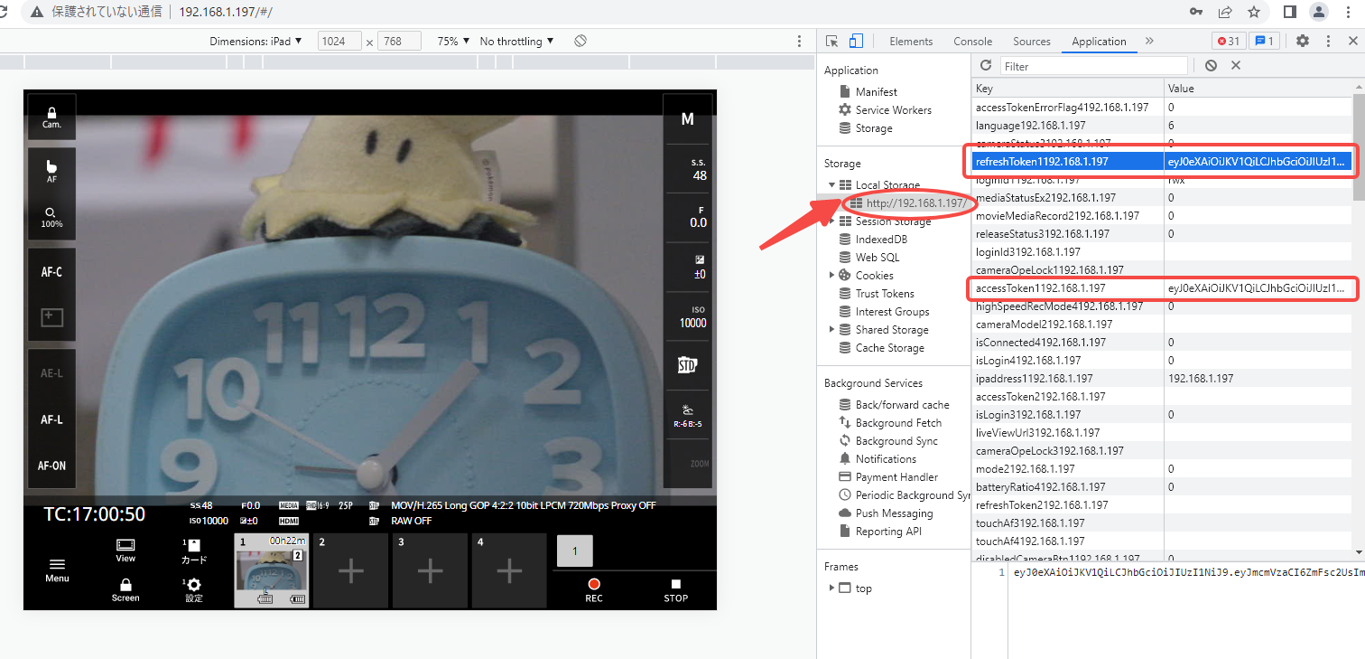Open the AF-C focus mode setting
This screenshot has width=1365, height=659.
coord(52,272)
